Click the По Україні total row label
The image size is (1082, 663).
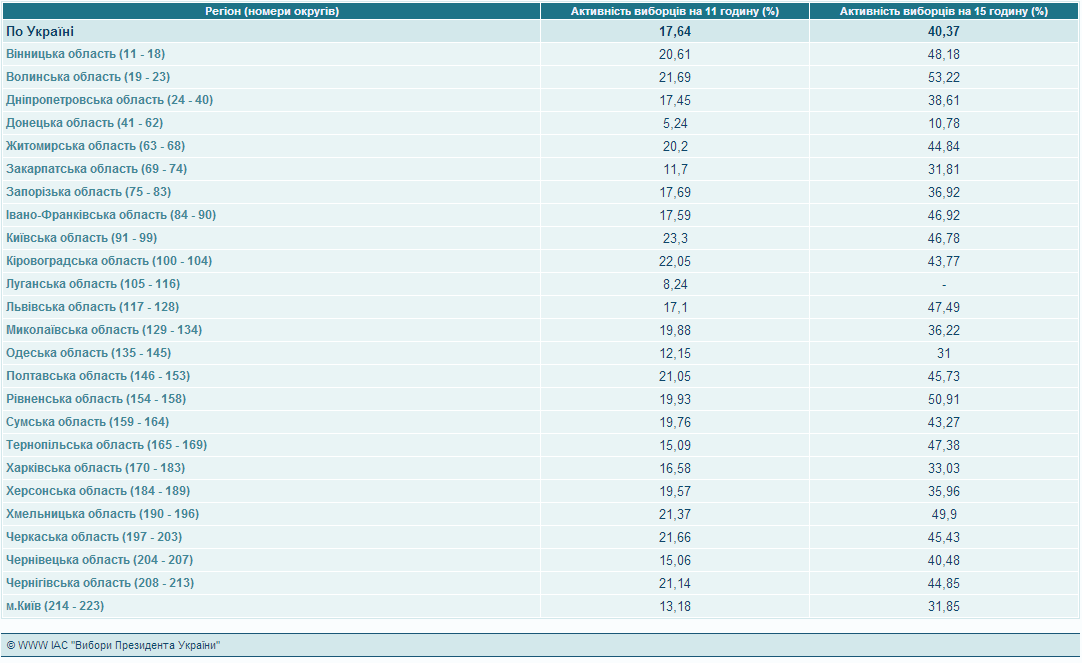tap(40, 31)
